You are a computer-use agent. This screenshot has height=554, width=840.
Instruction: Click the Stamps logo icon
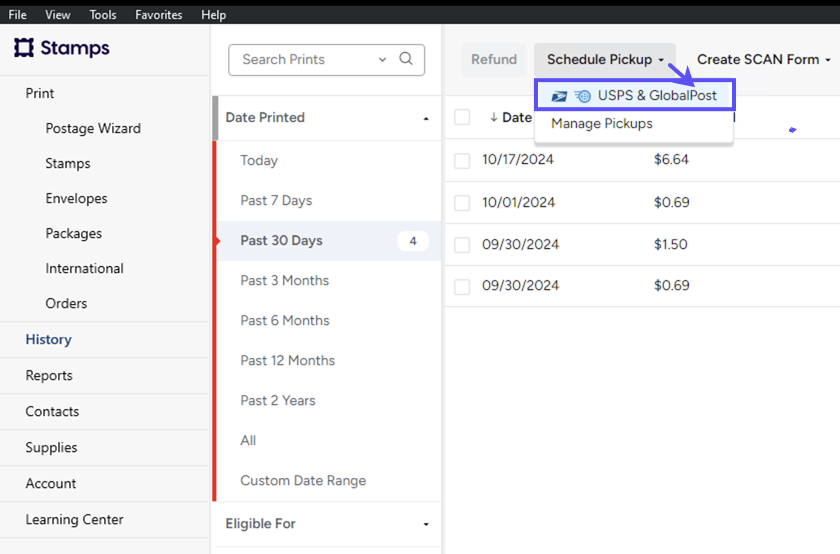24,48
